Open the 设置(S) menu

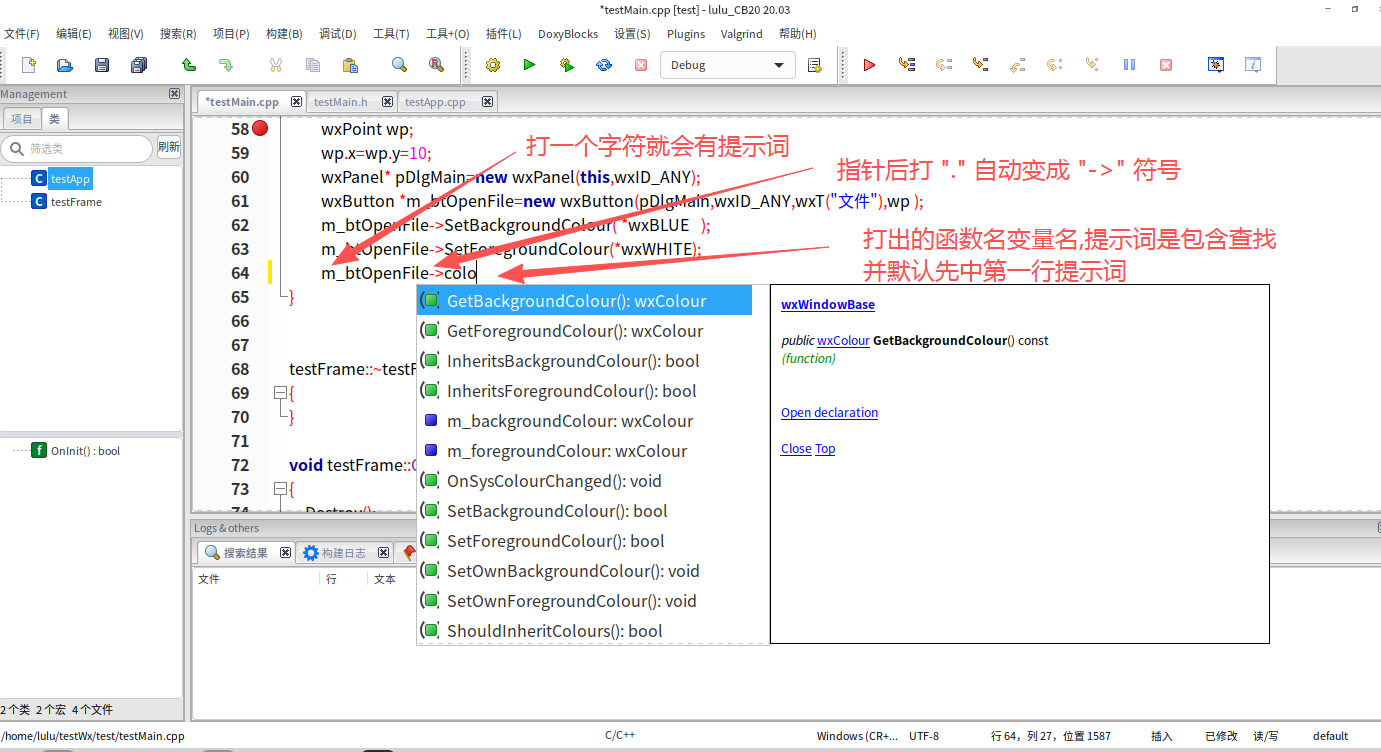(x=632, y=34)
